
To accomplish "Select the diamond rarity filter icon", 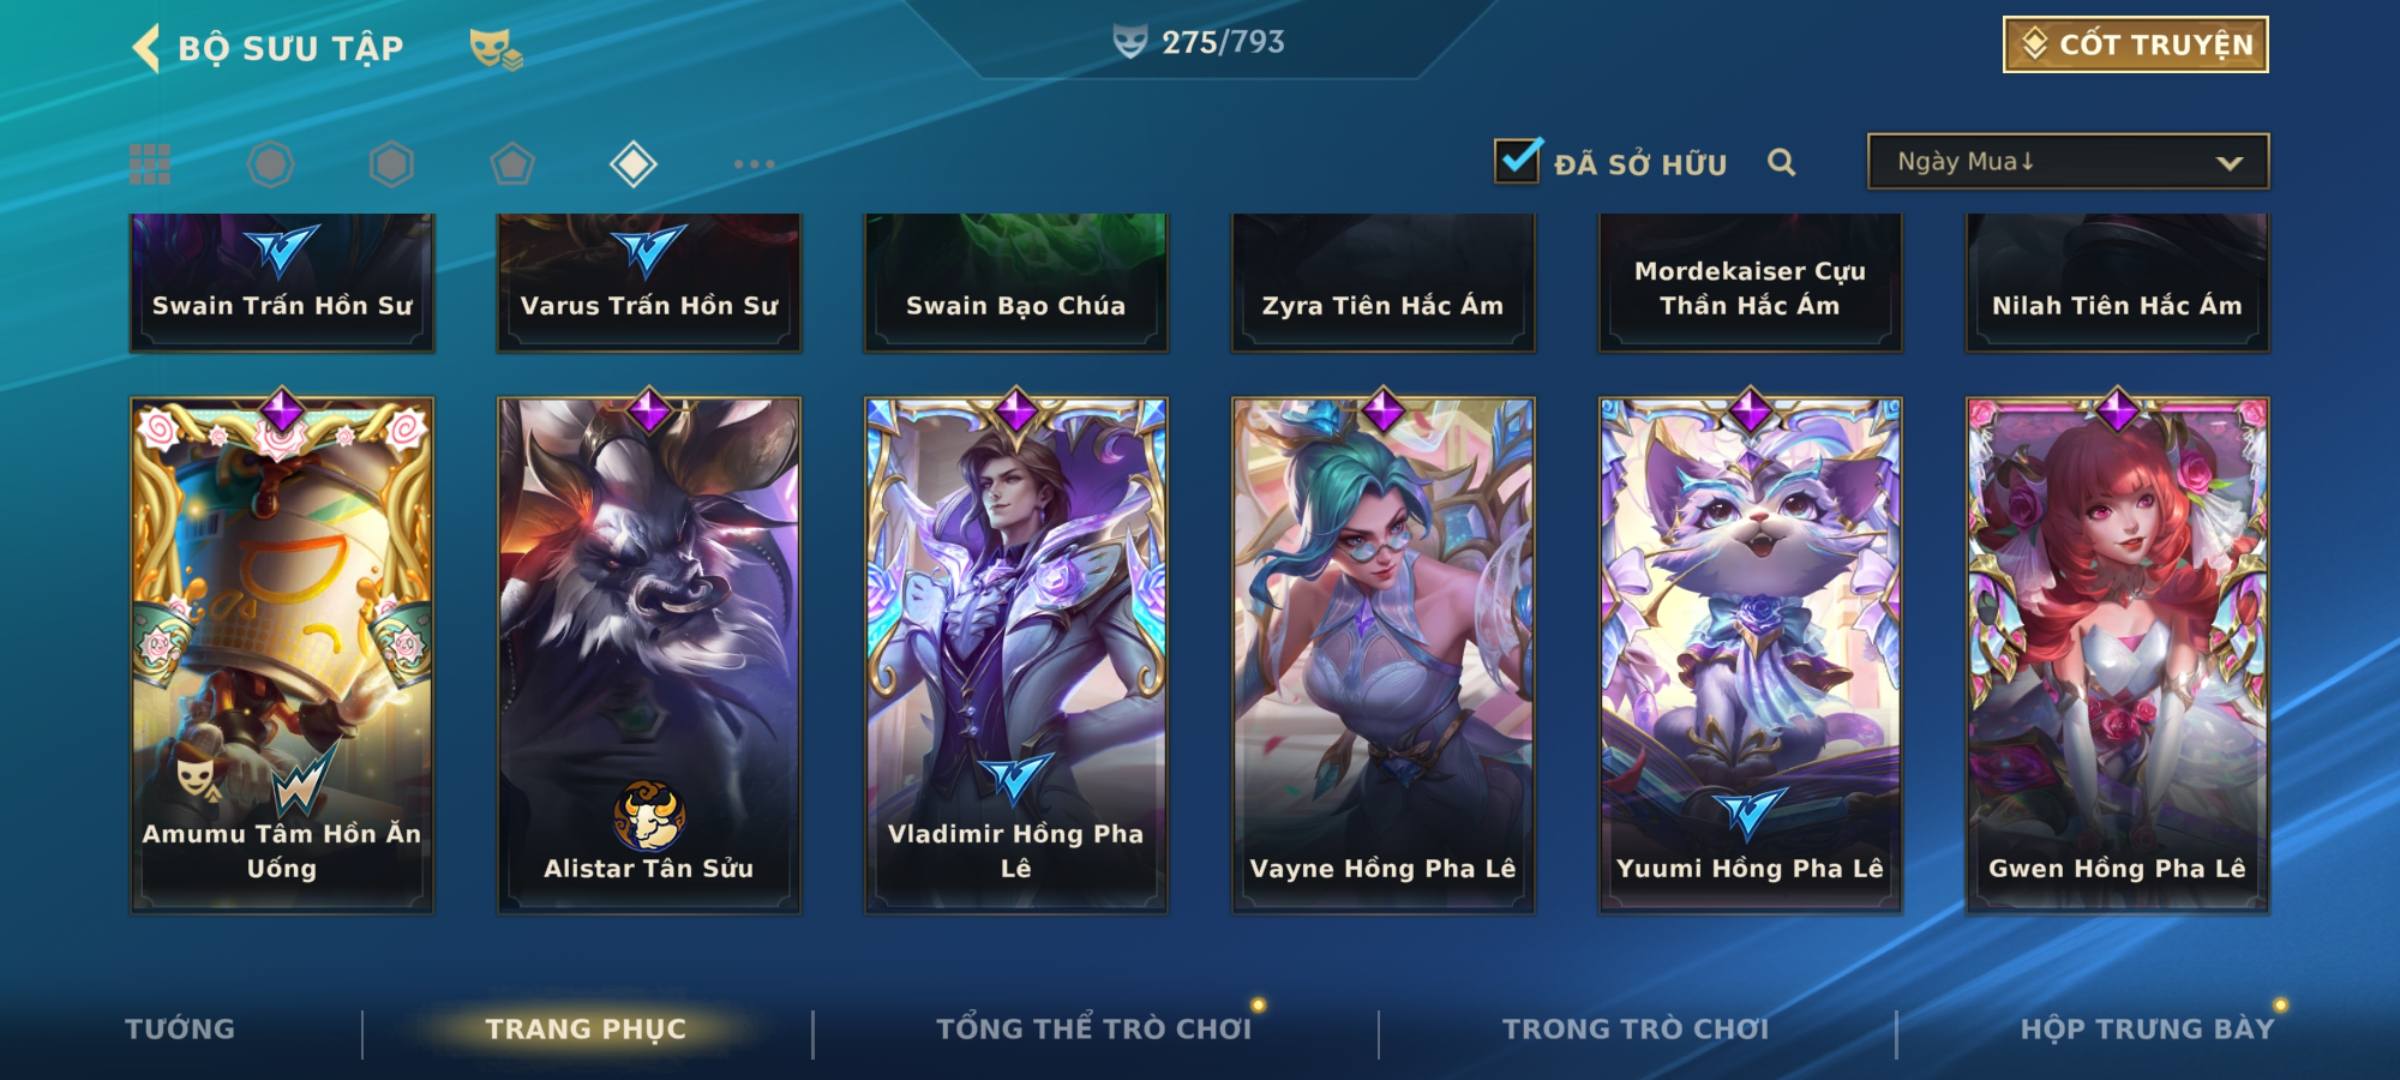I will (x=633, y=164).
